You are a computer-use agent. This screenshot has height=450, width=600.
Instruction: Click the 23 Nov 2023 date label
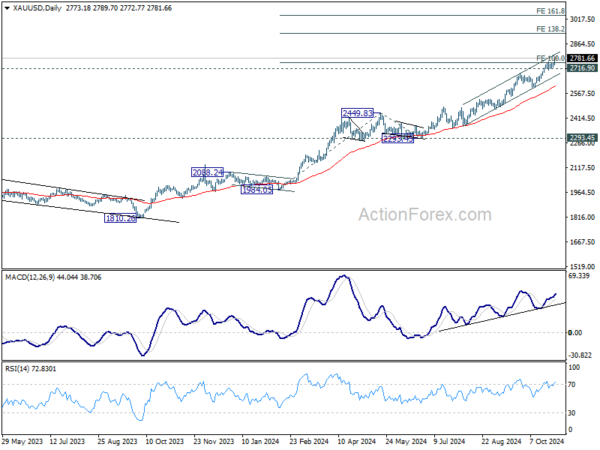pyautogui.click(x=214, y=441)
